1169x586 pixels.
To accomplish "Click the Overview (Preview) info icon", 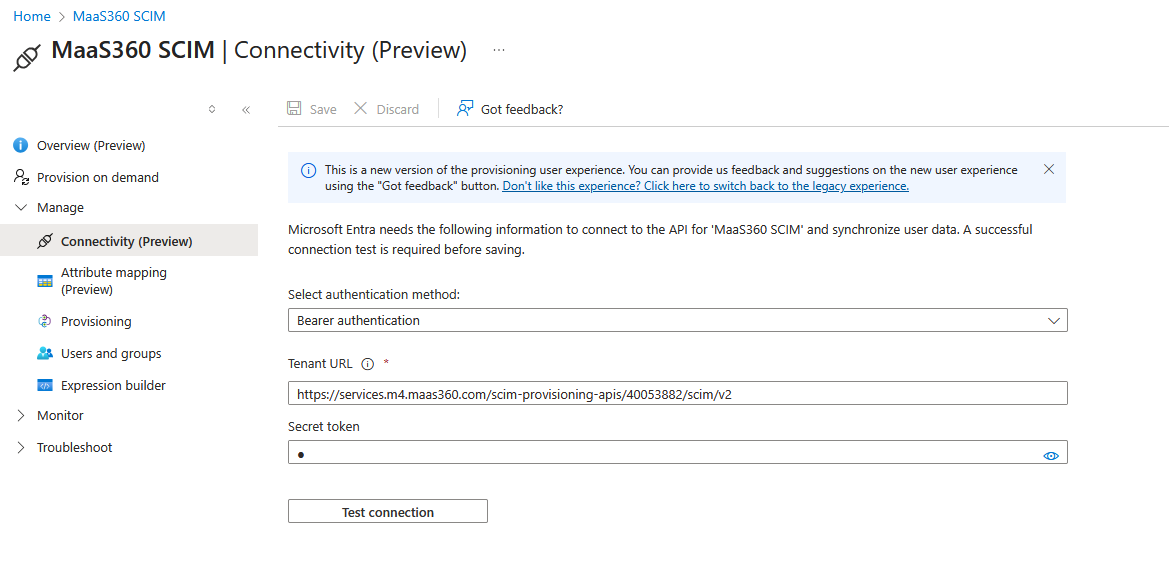I will tap(20, 145).
